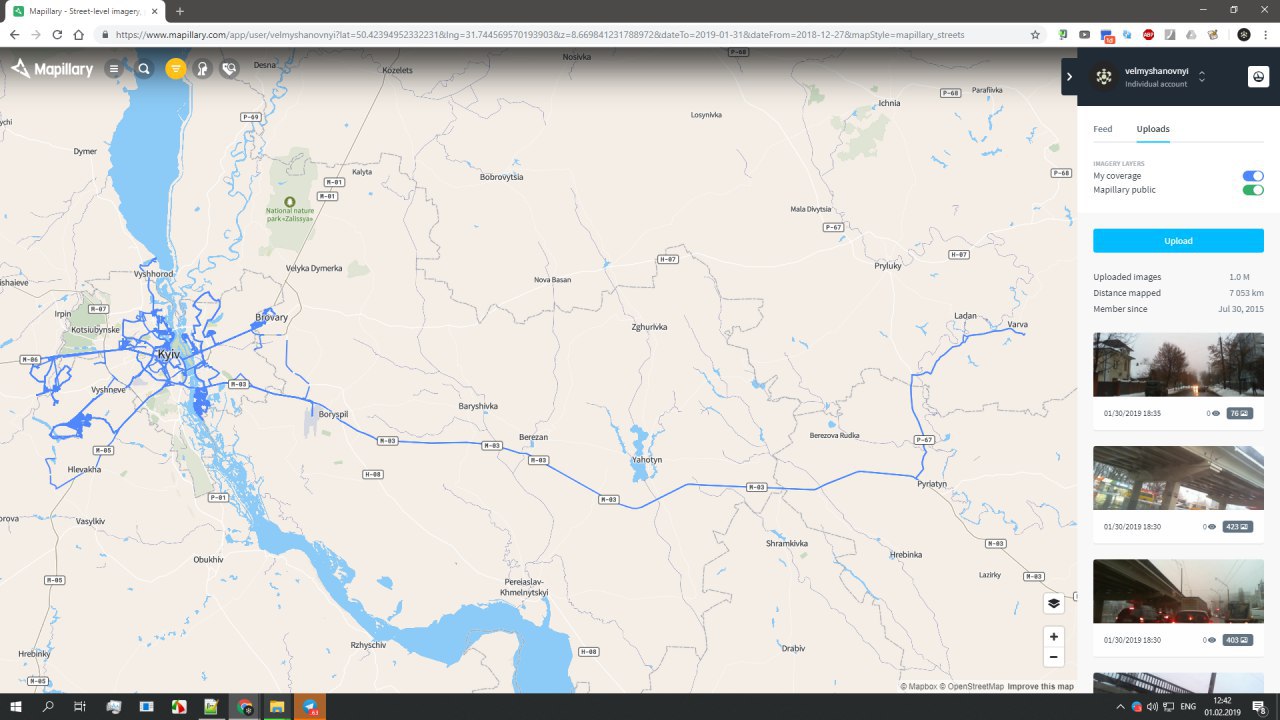The image size is (1280, 720).
Task: Open the sequence thumbnail with 423 images
Action: 1178,478
